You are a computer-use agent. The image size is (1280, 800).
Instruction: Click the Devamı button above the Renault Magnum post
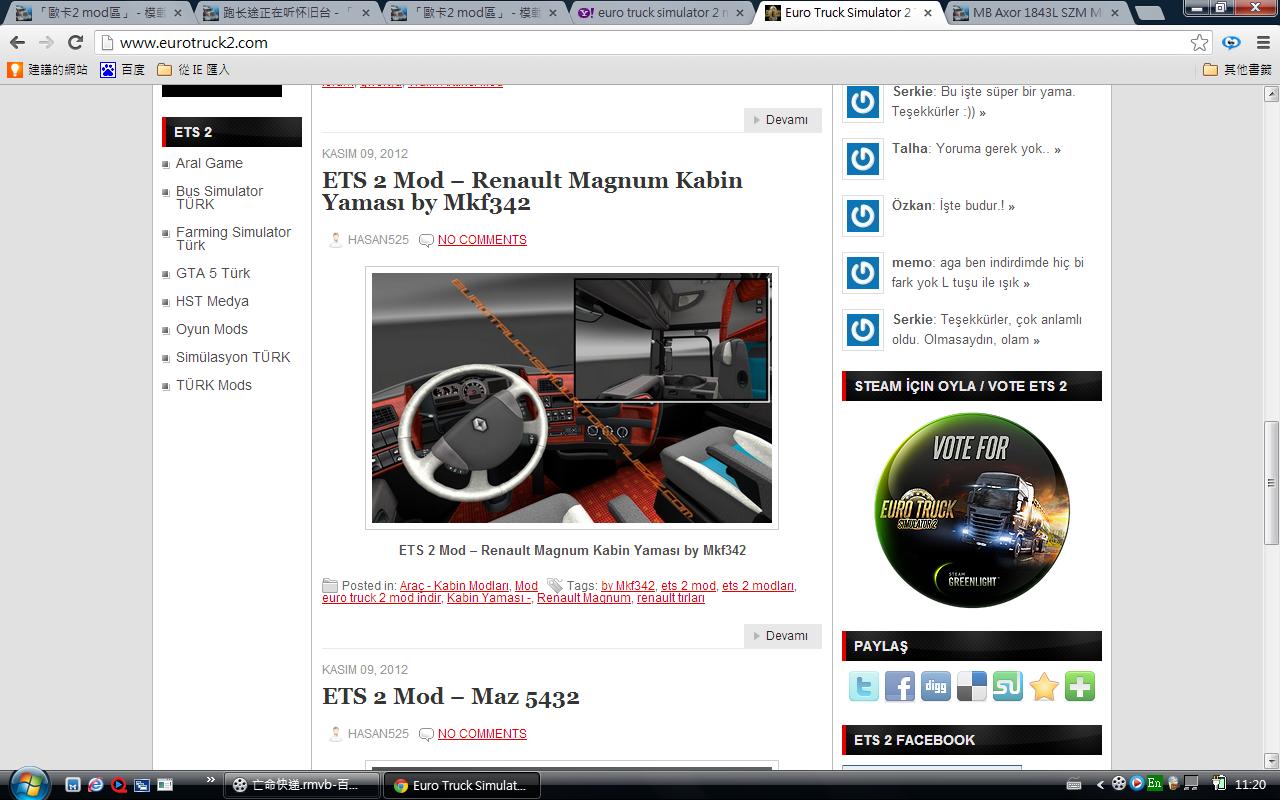[783, 120]
